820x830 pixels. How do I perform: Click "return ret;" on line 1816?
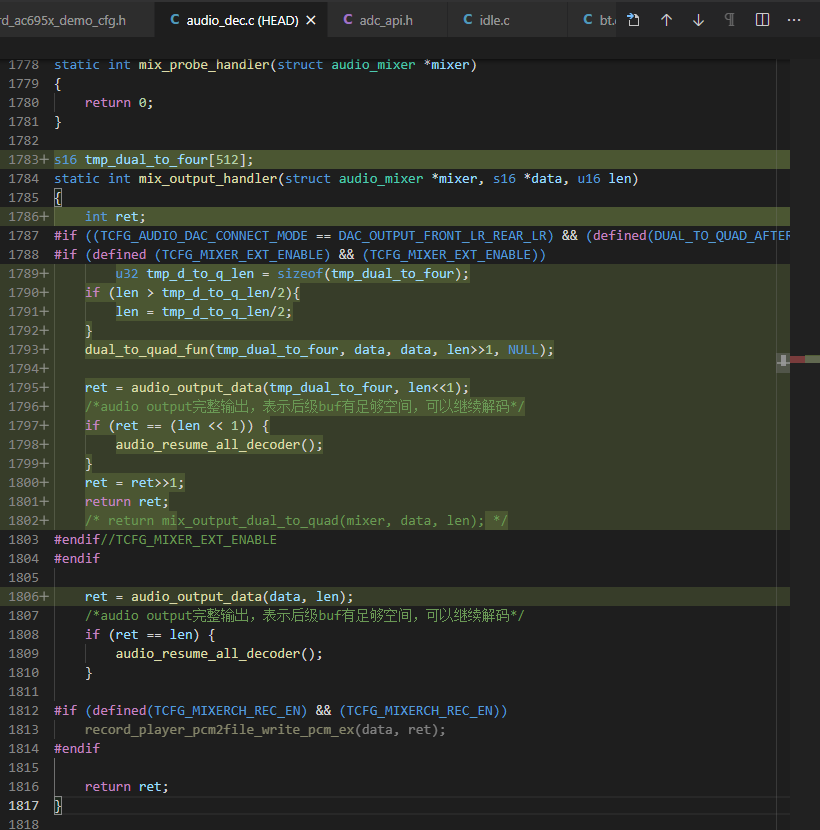coord(127,786)
